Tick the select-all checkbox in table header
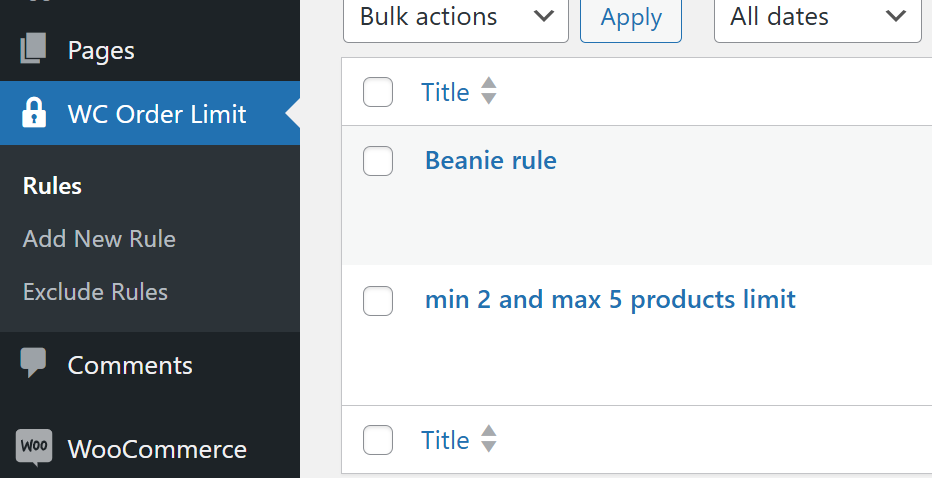 pyautogui.click(x=378, y=92)
